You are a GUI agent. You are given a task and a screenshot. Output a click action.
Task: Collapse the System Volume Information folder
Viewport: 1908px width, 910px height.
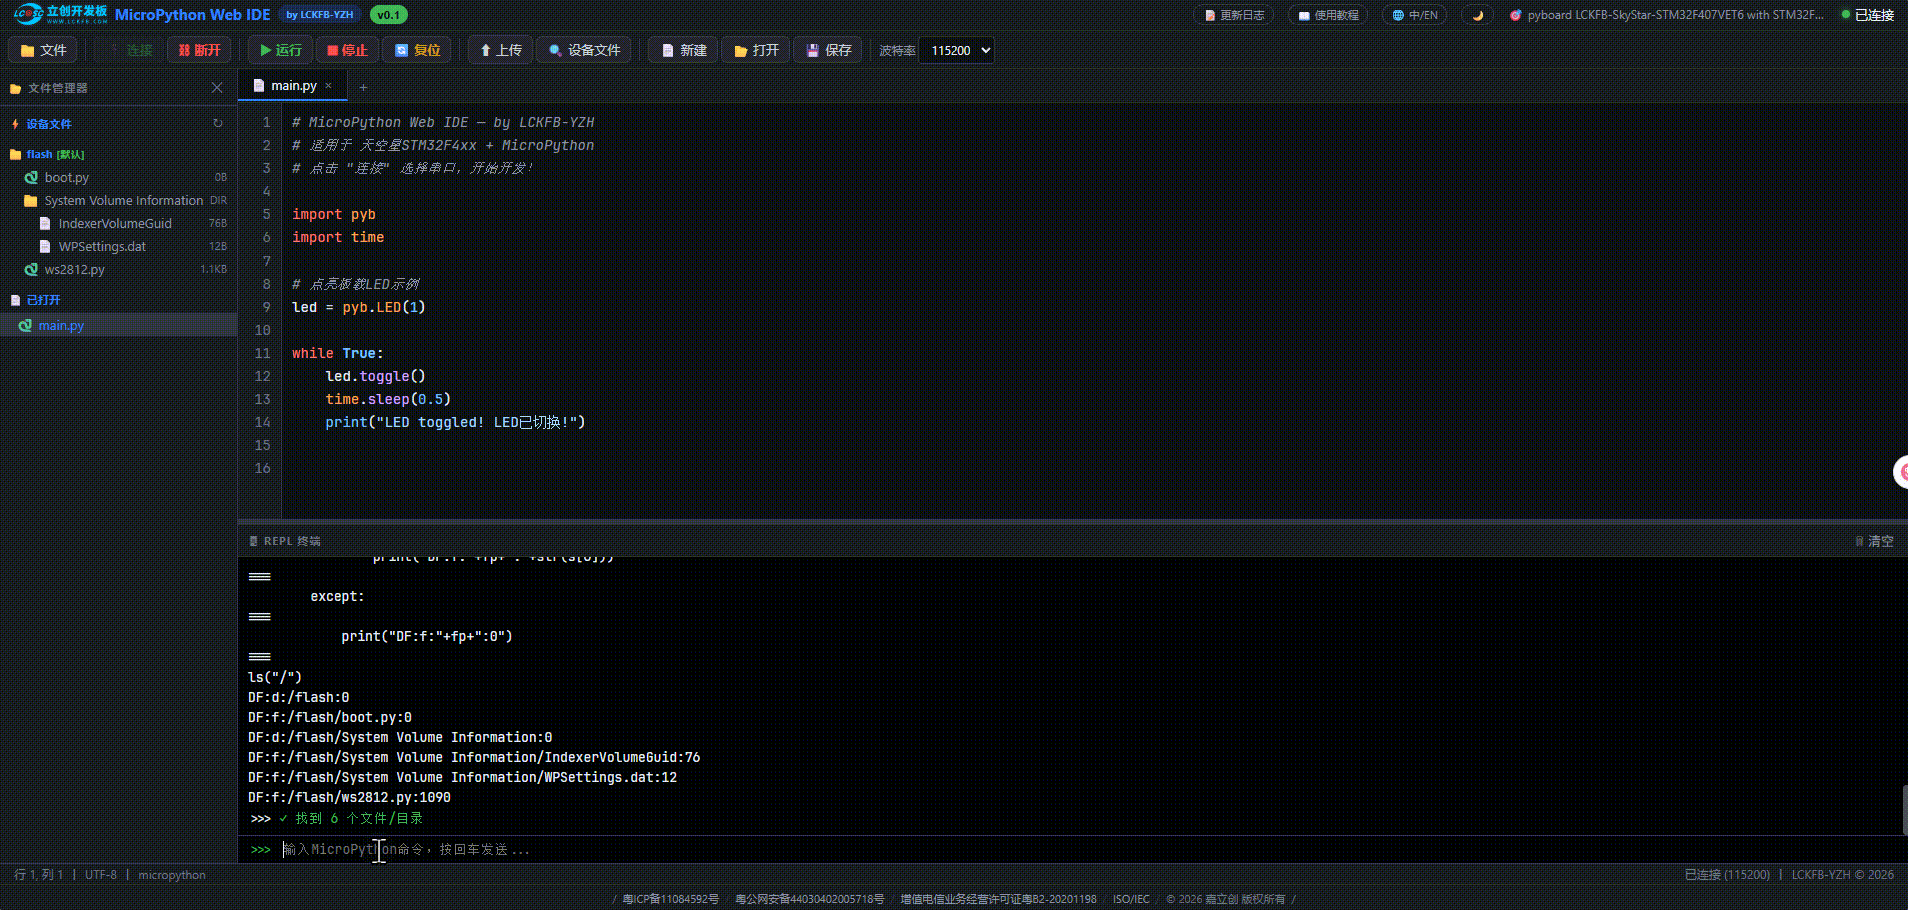pyautogui.click(x=123, y=200)
